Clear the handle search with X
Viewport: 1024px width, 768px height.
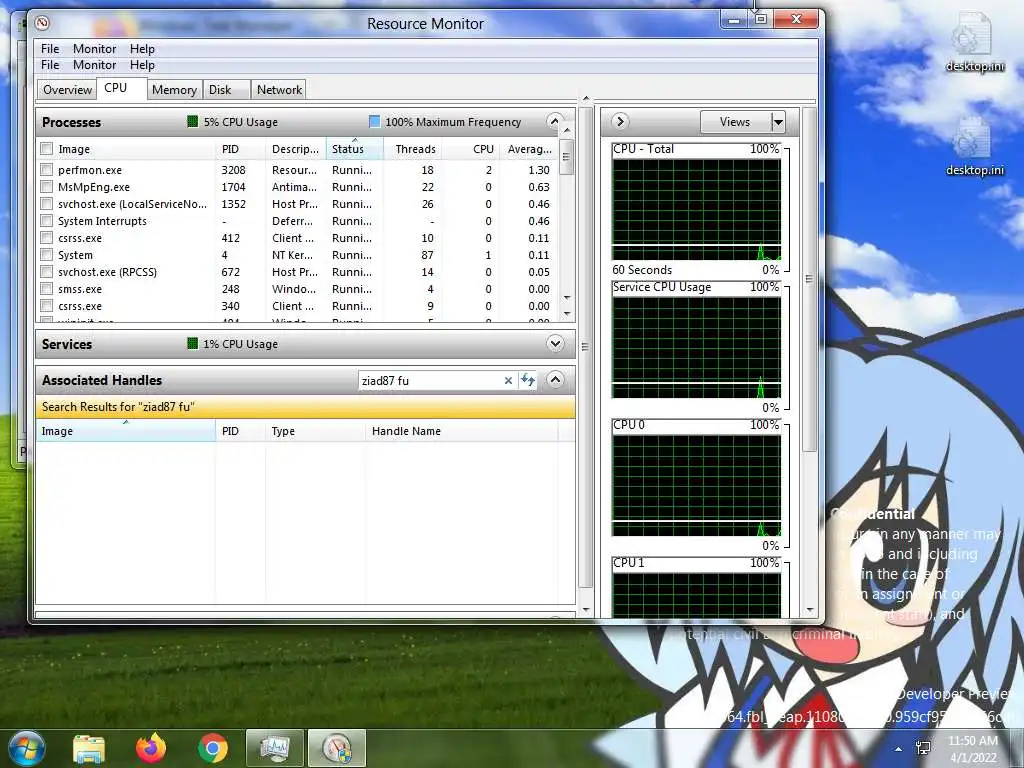[508, 381]
